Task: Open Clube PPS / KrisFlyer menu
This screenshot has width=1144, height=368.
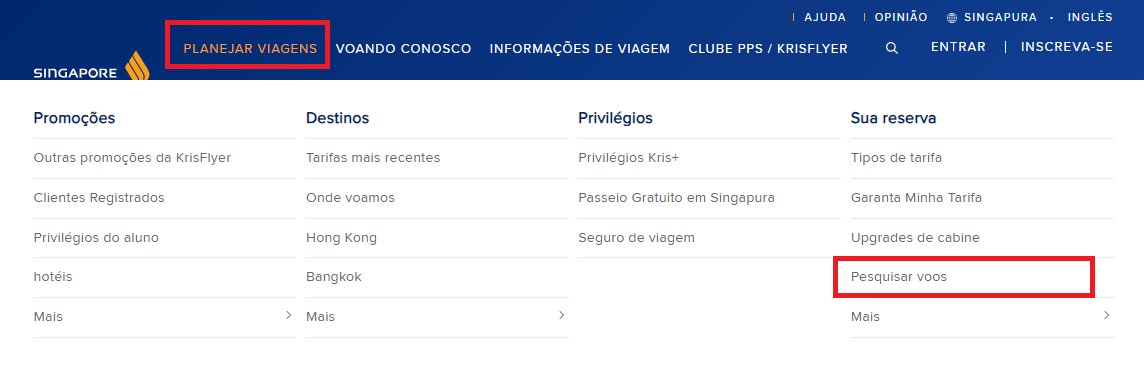Action: (x=768, y=49)
